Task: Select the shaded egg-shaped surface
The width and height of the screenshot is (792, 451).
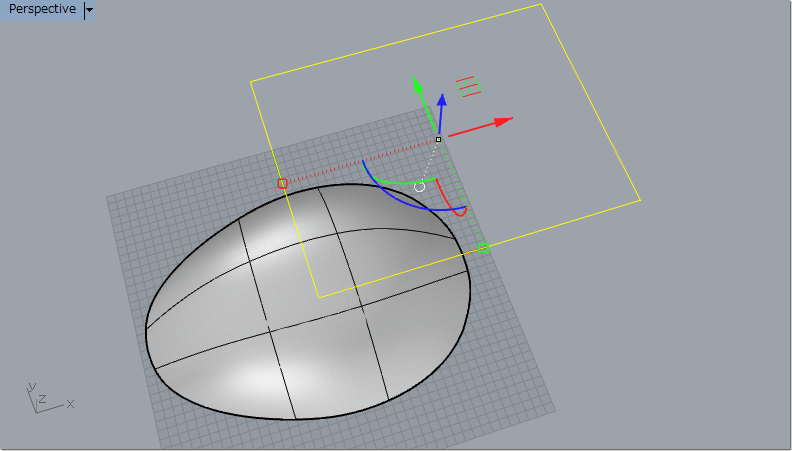Action: click(x=308, y=303)
